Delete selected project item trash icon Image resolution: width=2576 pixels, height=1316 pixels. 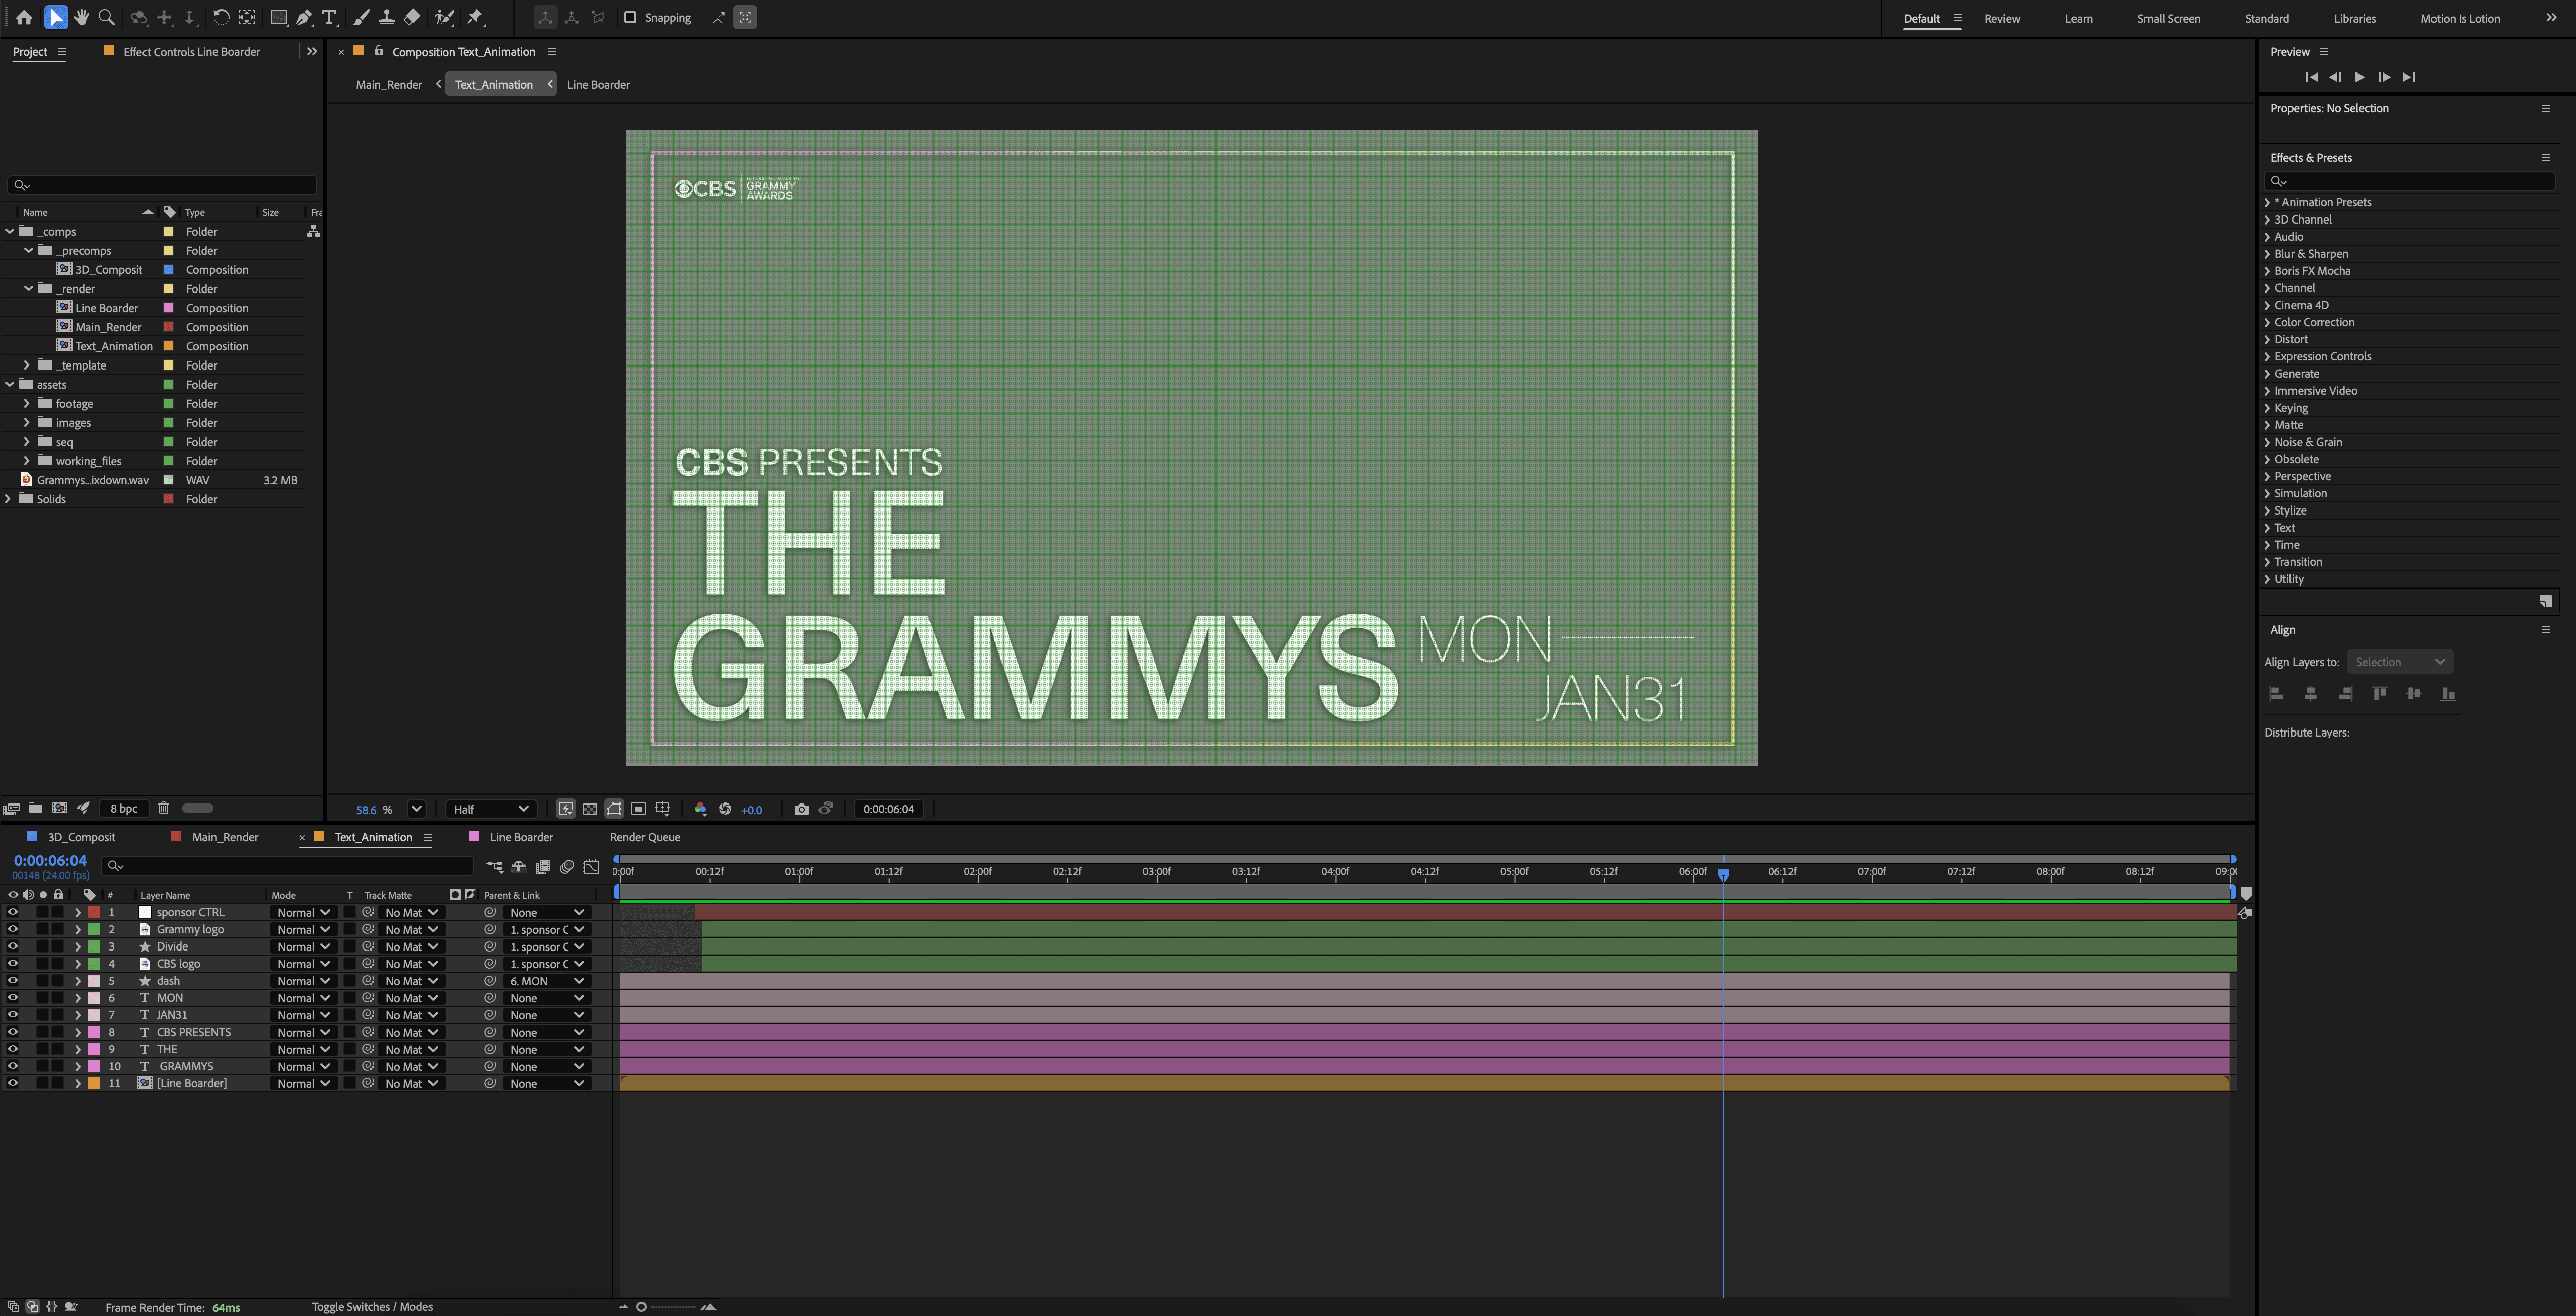click(x=164, y=808)
